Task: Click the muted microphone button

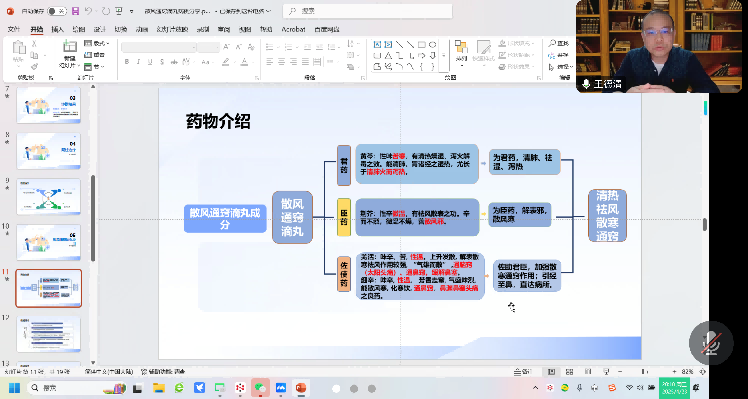Action: click(711, 343)
